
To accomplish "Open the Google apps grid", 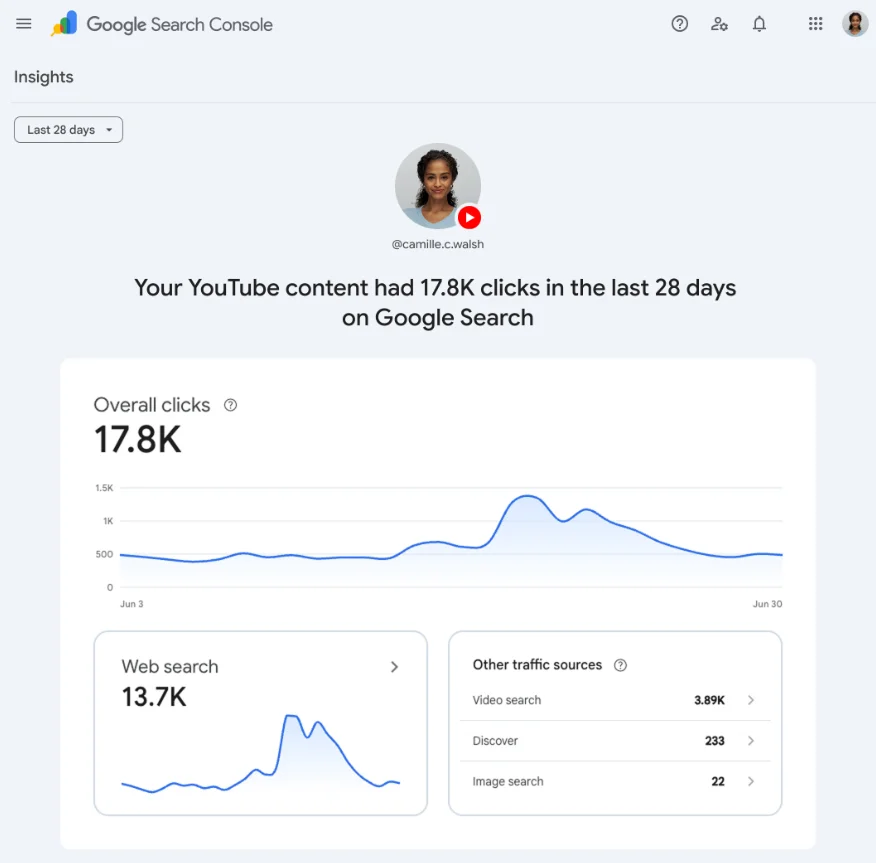I will coord(815,23).
